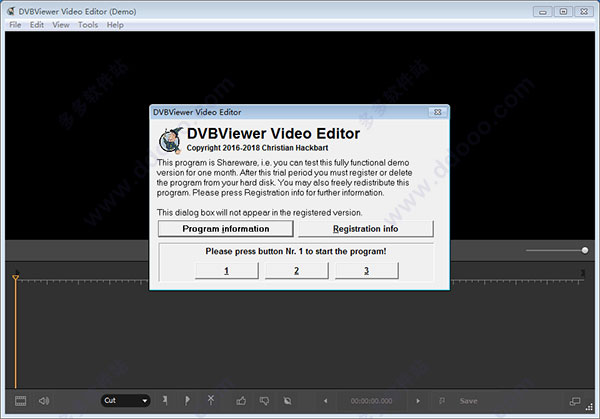Click the app icon in main title bar
Image resolution: width=600 pixels, height=419 pixels.
[11, 11]
